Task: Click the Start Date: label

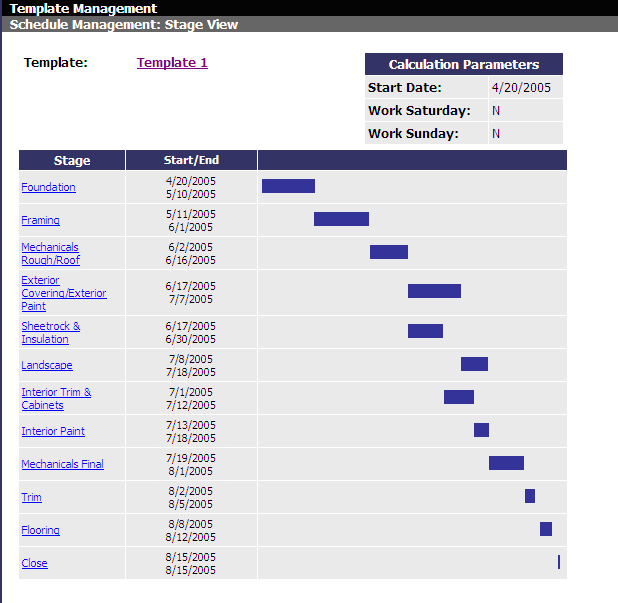Action: (x=405, y=87)
